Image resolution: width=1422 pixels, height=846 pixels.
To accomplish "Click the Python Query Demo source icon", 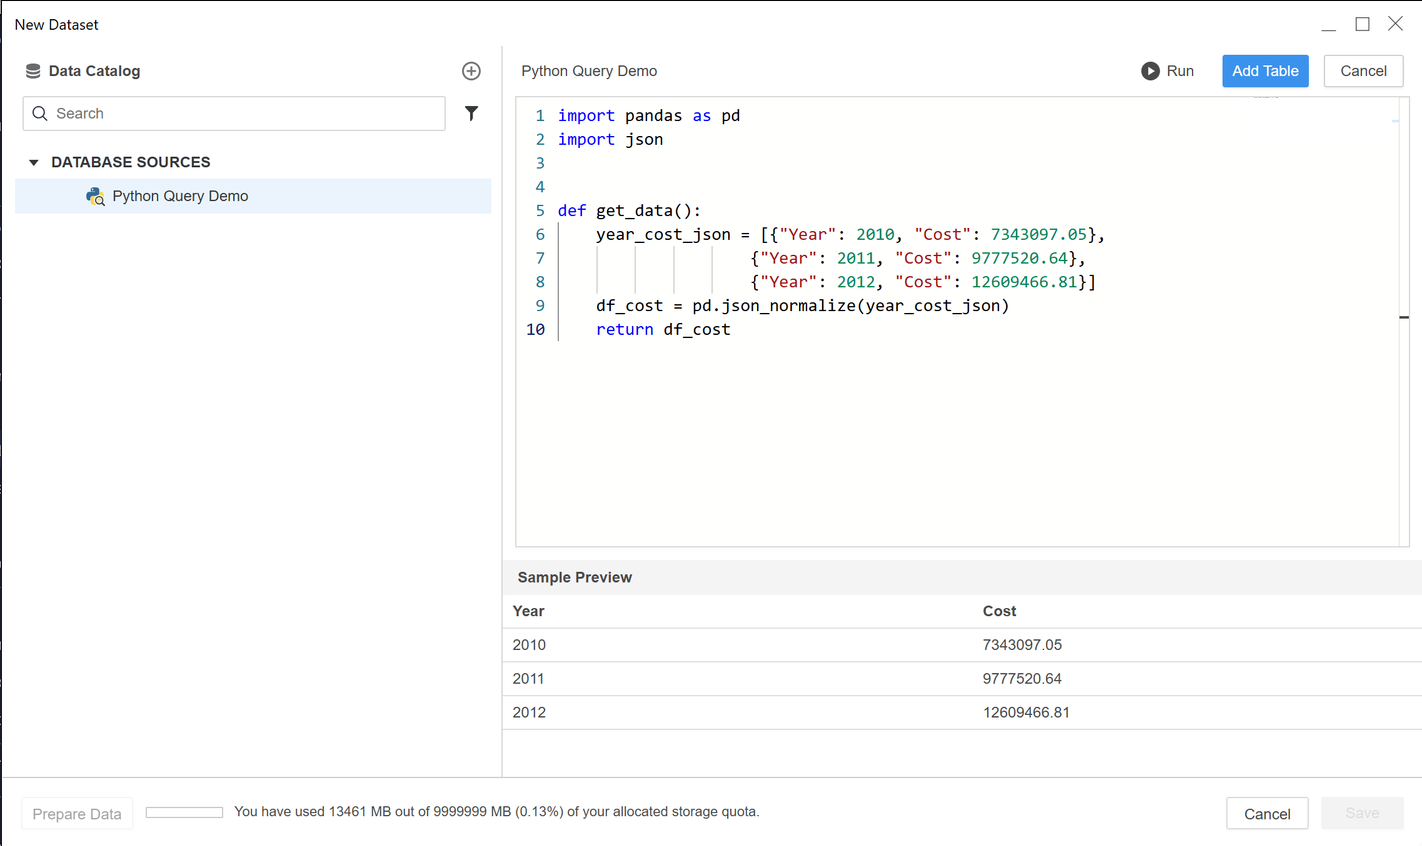I will click(95, 197).
